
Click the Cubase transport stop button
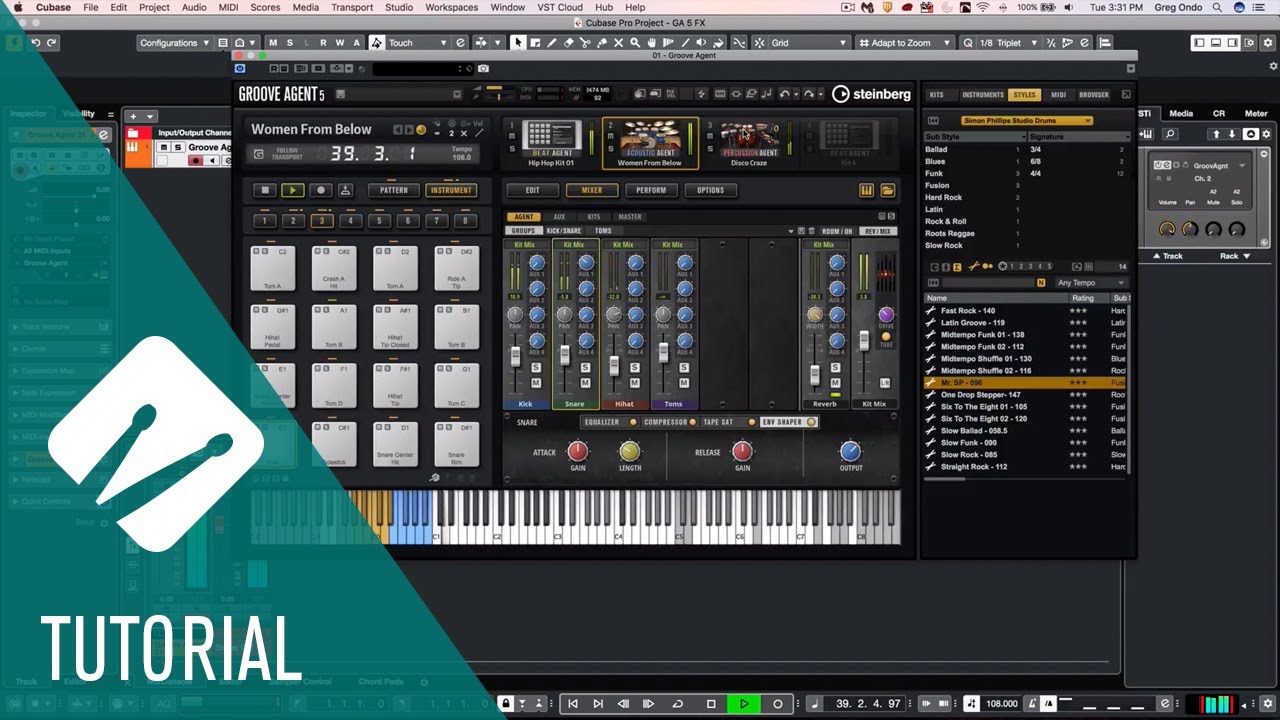[711, 704]
